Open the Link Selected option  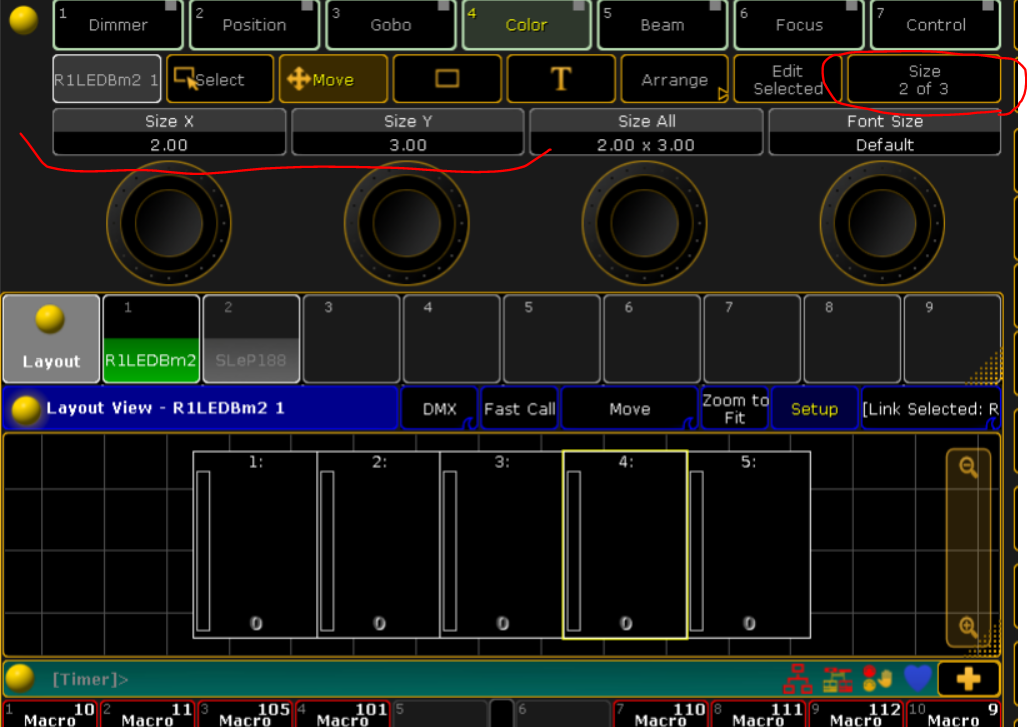pos(931,409)
